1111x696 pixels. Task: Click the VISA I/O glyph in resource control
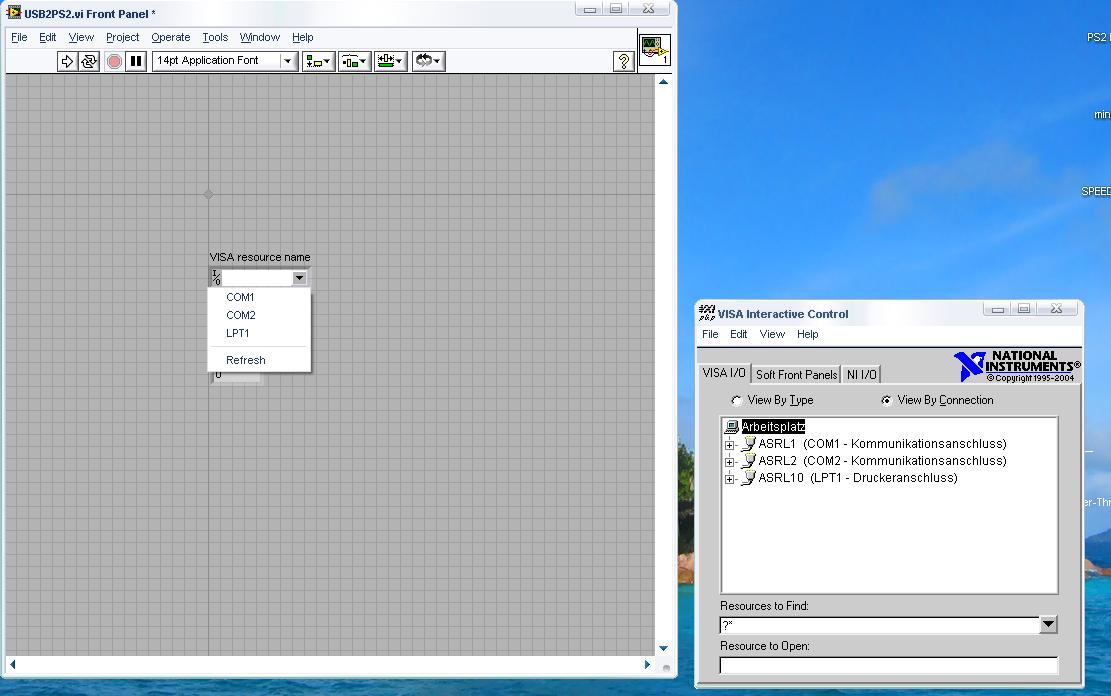(216, 278)
